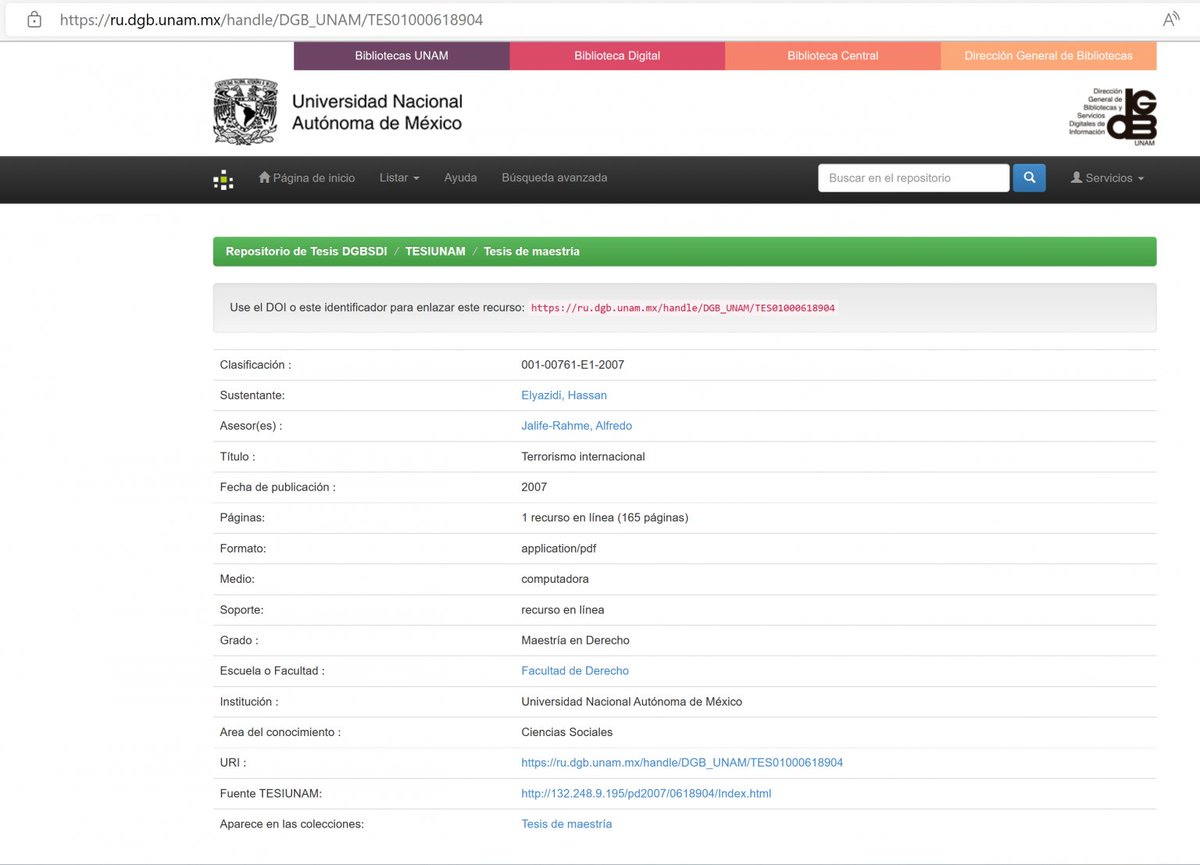Open Tesis de maestría collection link
The width and height of the screenshot is (1200, 865).
click(566, 825)
